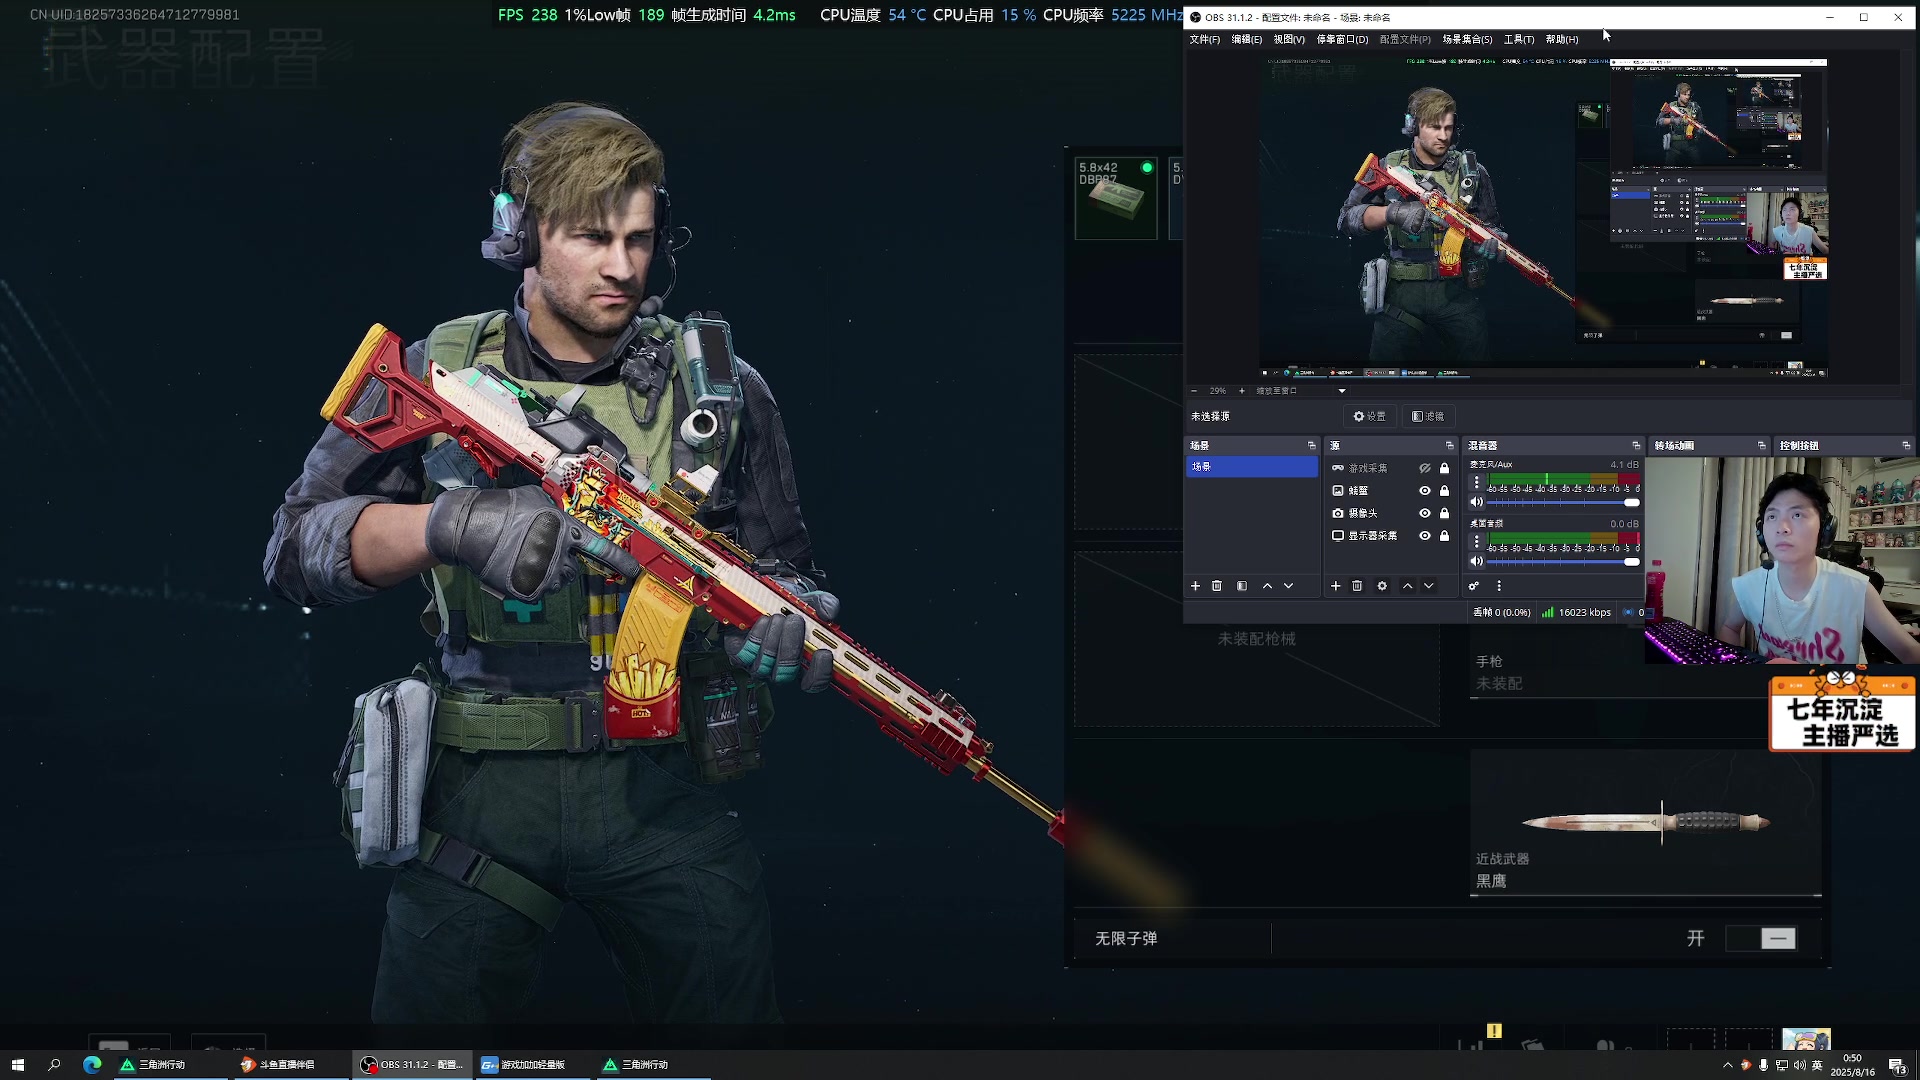Open scene filters icon in the scenes toolbar
Viewport: 1920px width, 1080px height.
point(1242,586)
